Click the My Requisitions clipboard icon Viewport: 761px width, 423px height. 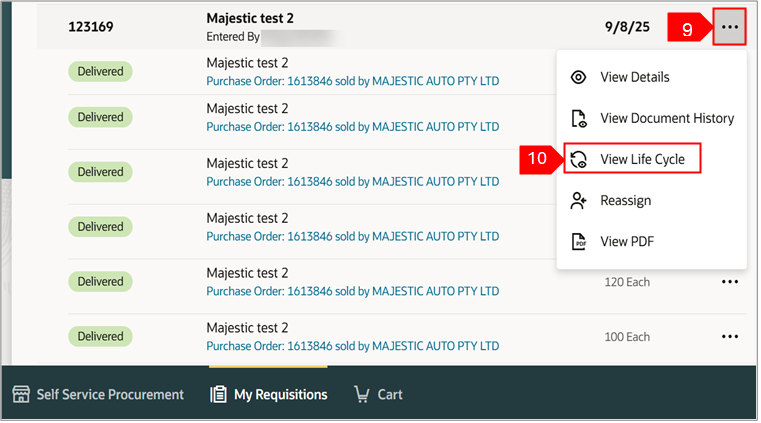(218, 395)
